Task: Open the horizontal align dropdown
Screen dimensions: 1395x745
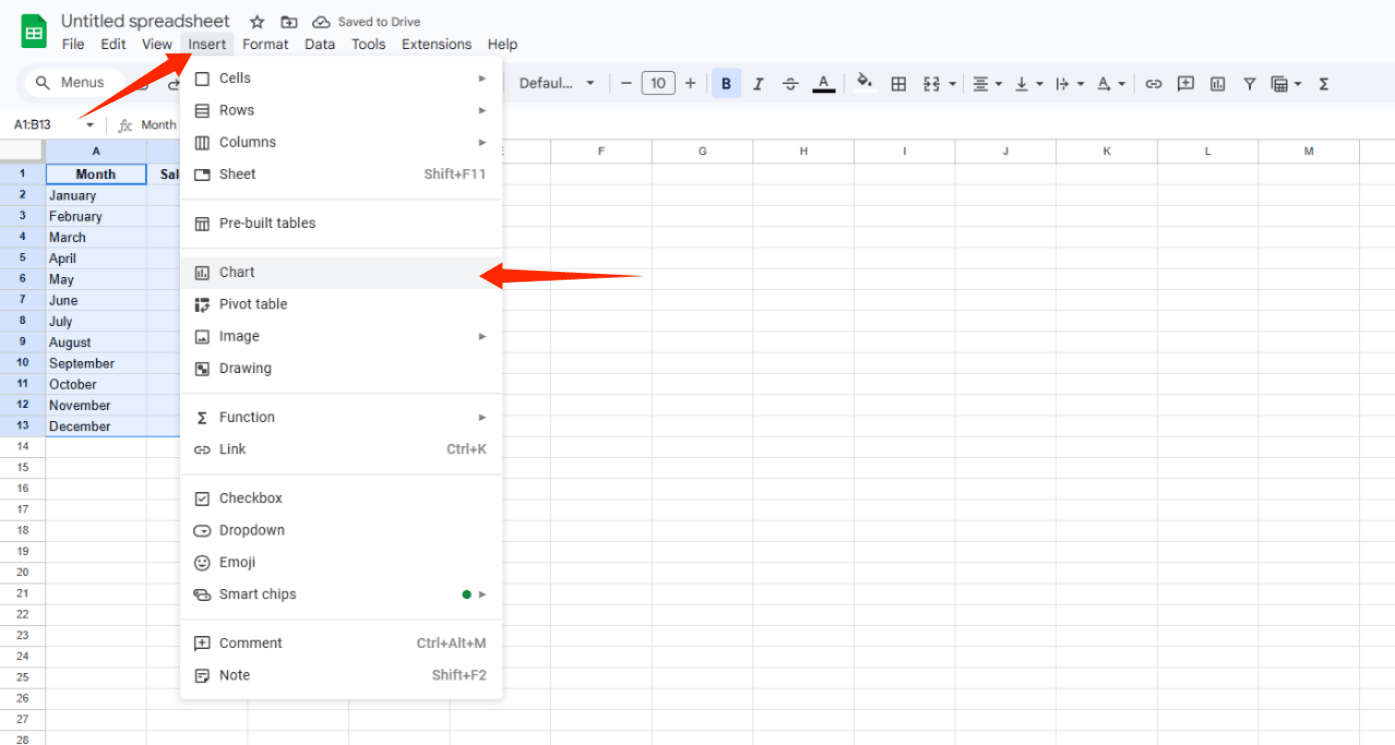Action: (986, 84)
